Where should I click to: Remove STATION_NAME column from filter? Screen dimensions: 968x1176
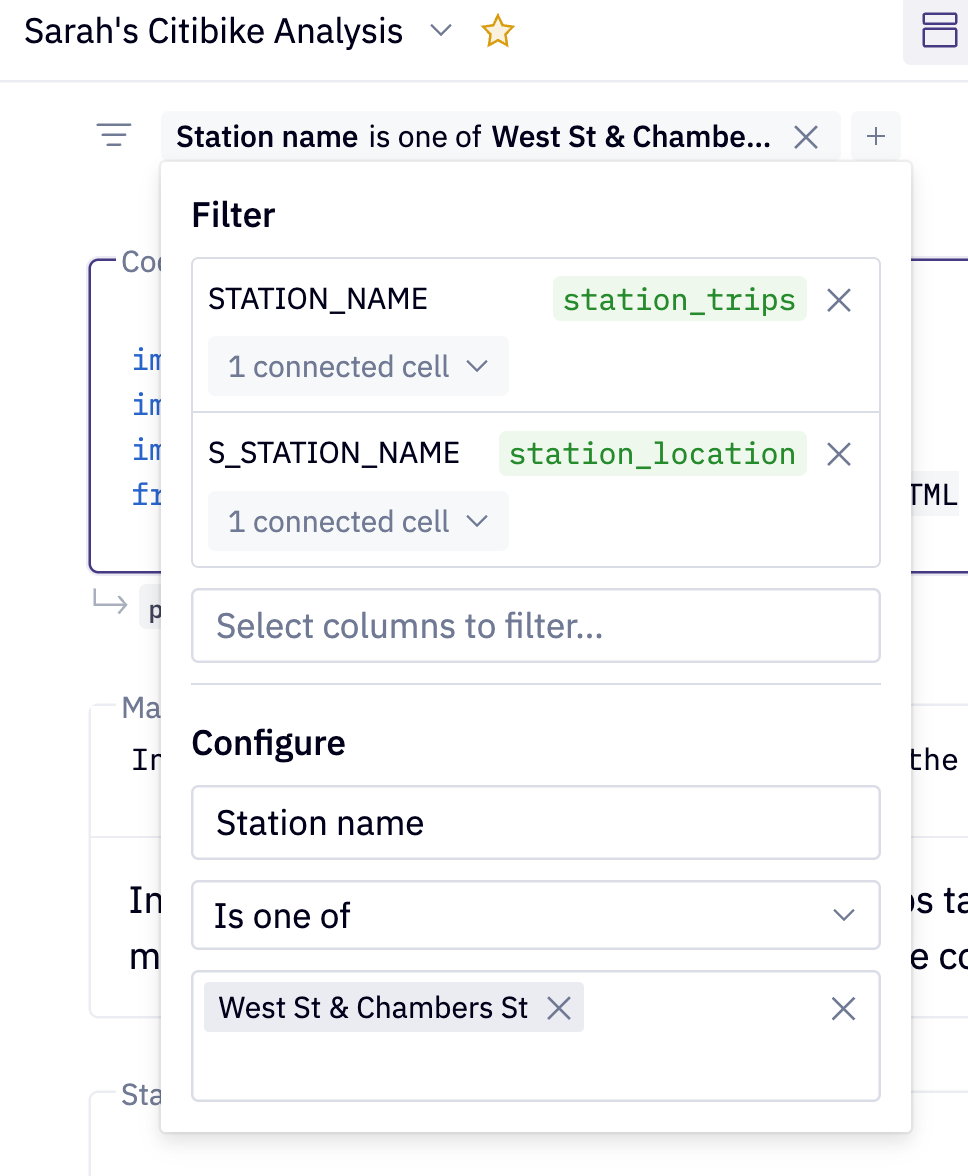[x=839, y=300]
